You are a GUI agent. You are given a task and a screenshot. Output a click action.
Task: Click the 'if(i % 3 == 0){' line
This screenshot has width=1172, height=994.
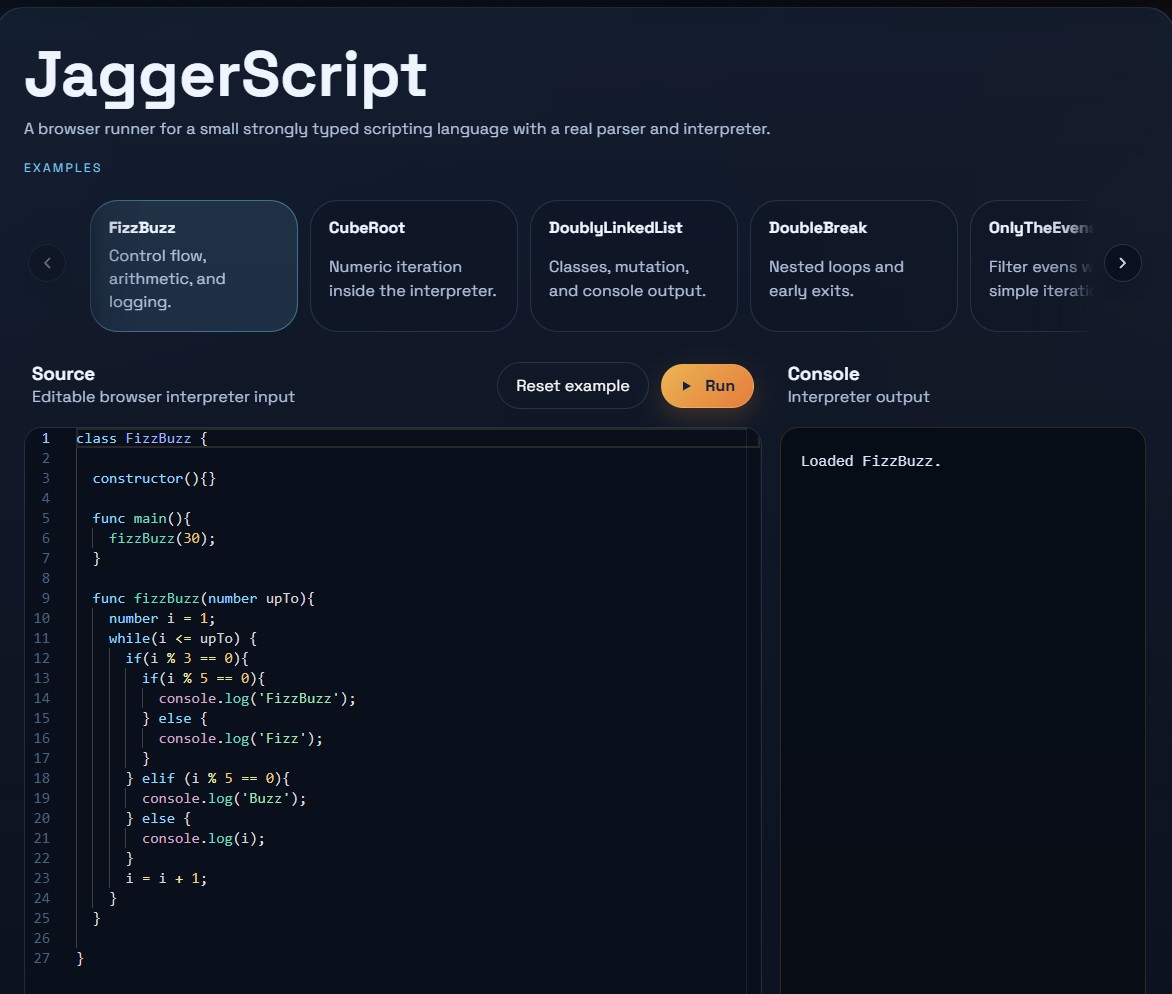click(x=187, y=658)
